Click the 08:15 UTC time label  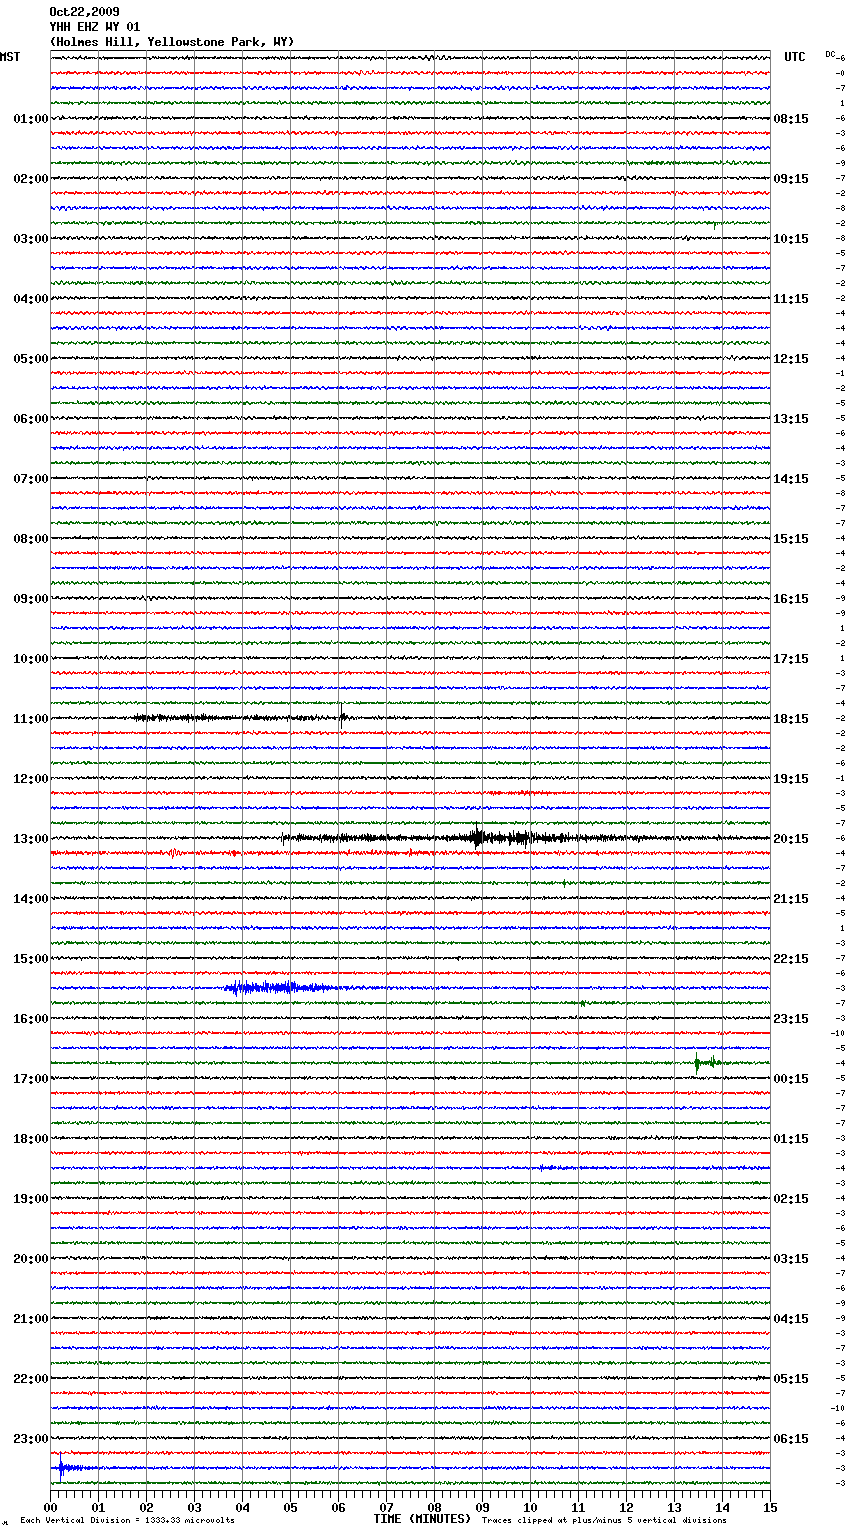click(x=791, y=119)
